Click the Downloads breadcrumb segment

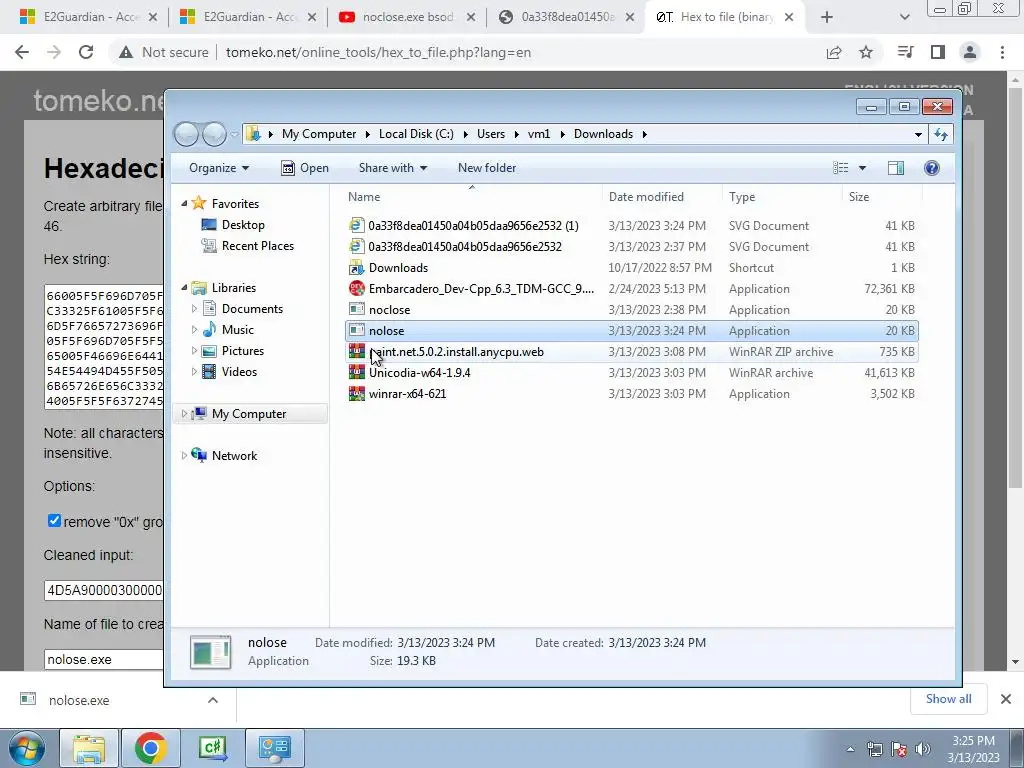click(x=603, y=134)
